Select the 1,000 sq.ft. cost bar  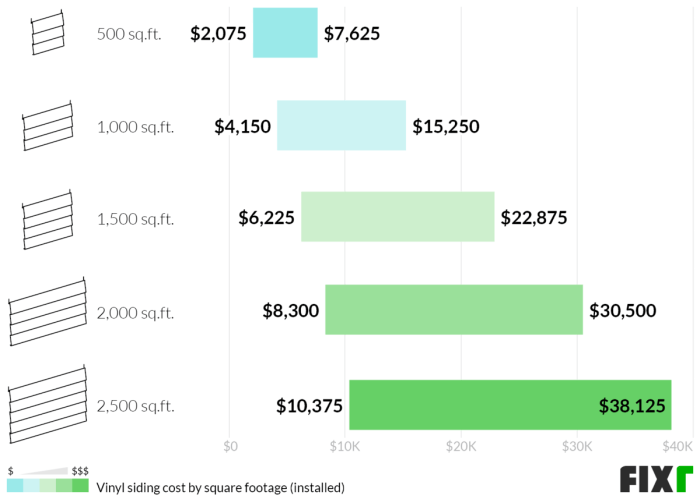click(x=341, y=126)
